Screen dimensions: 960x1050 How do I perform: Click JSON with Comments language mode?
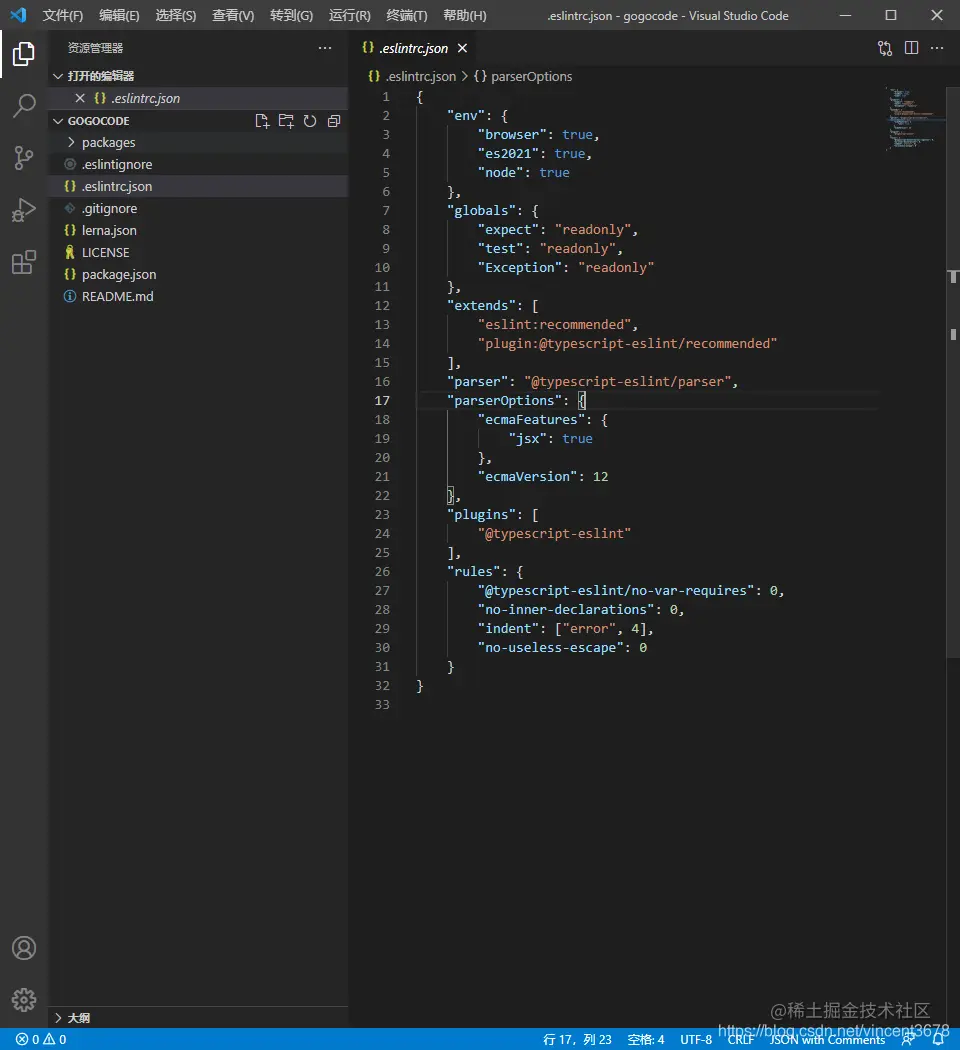point(827,1039)
